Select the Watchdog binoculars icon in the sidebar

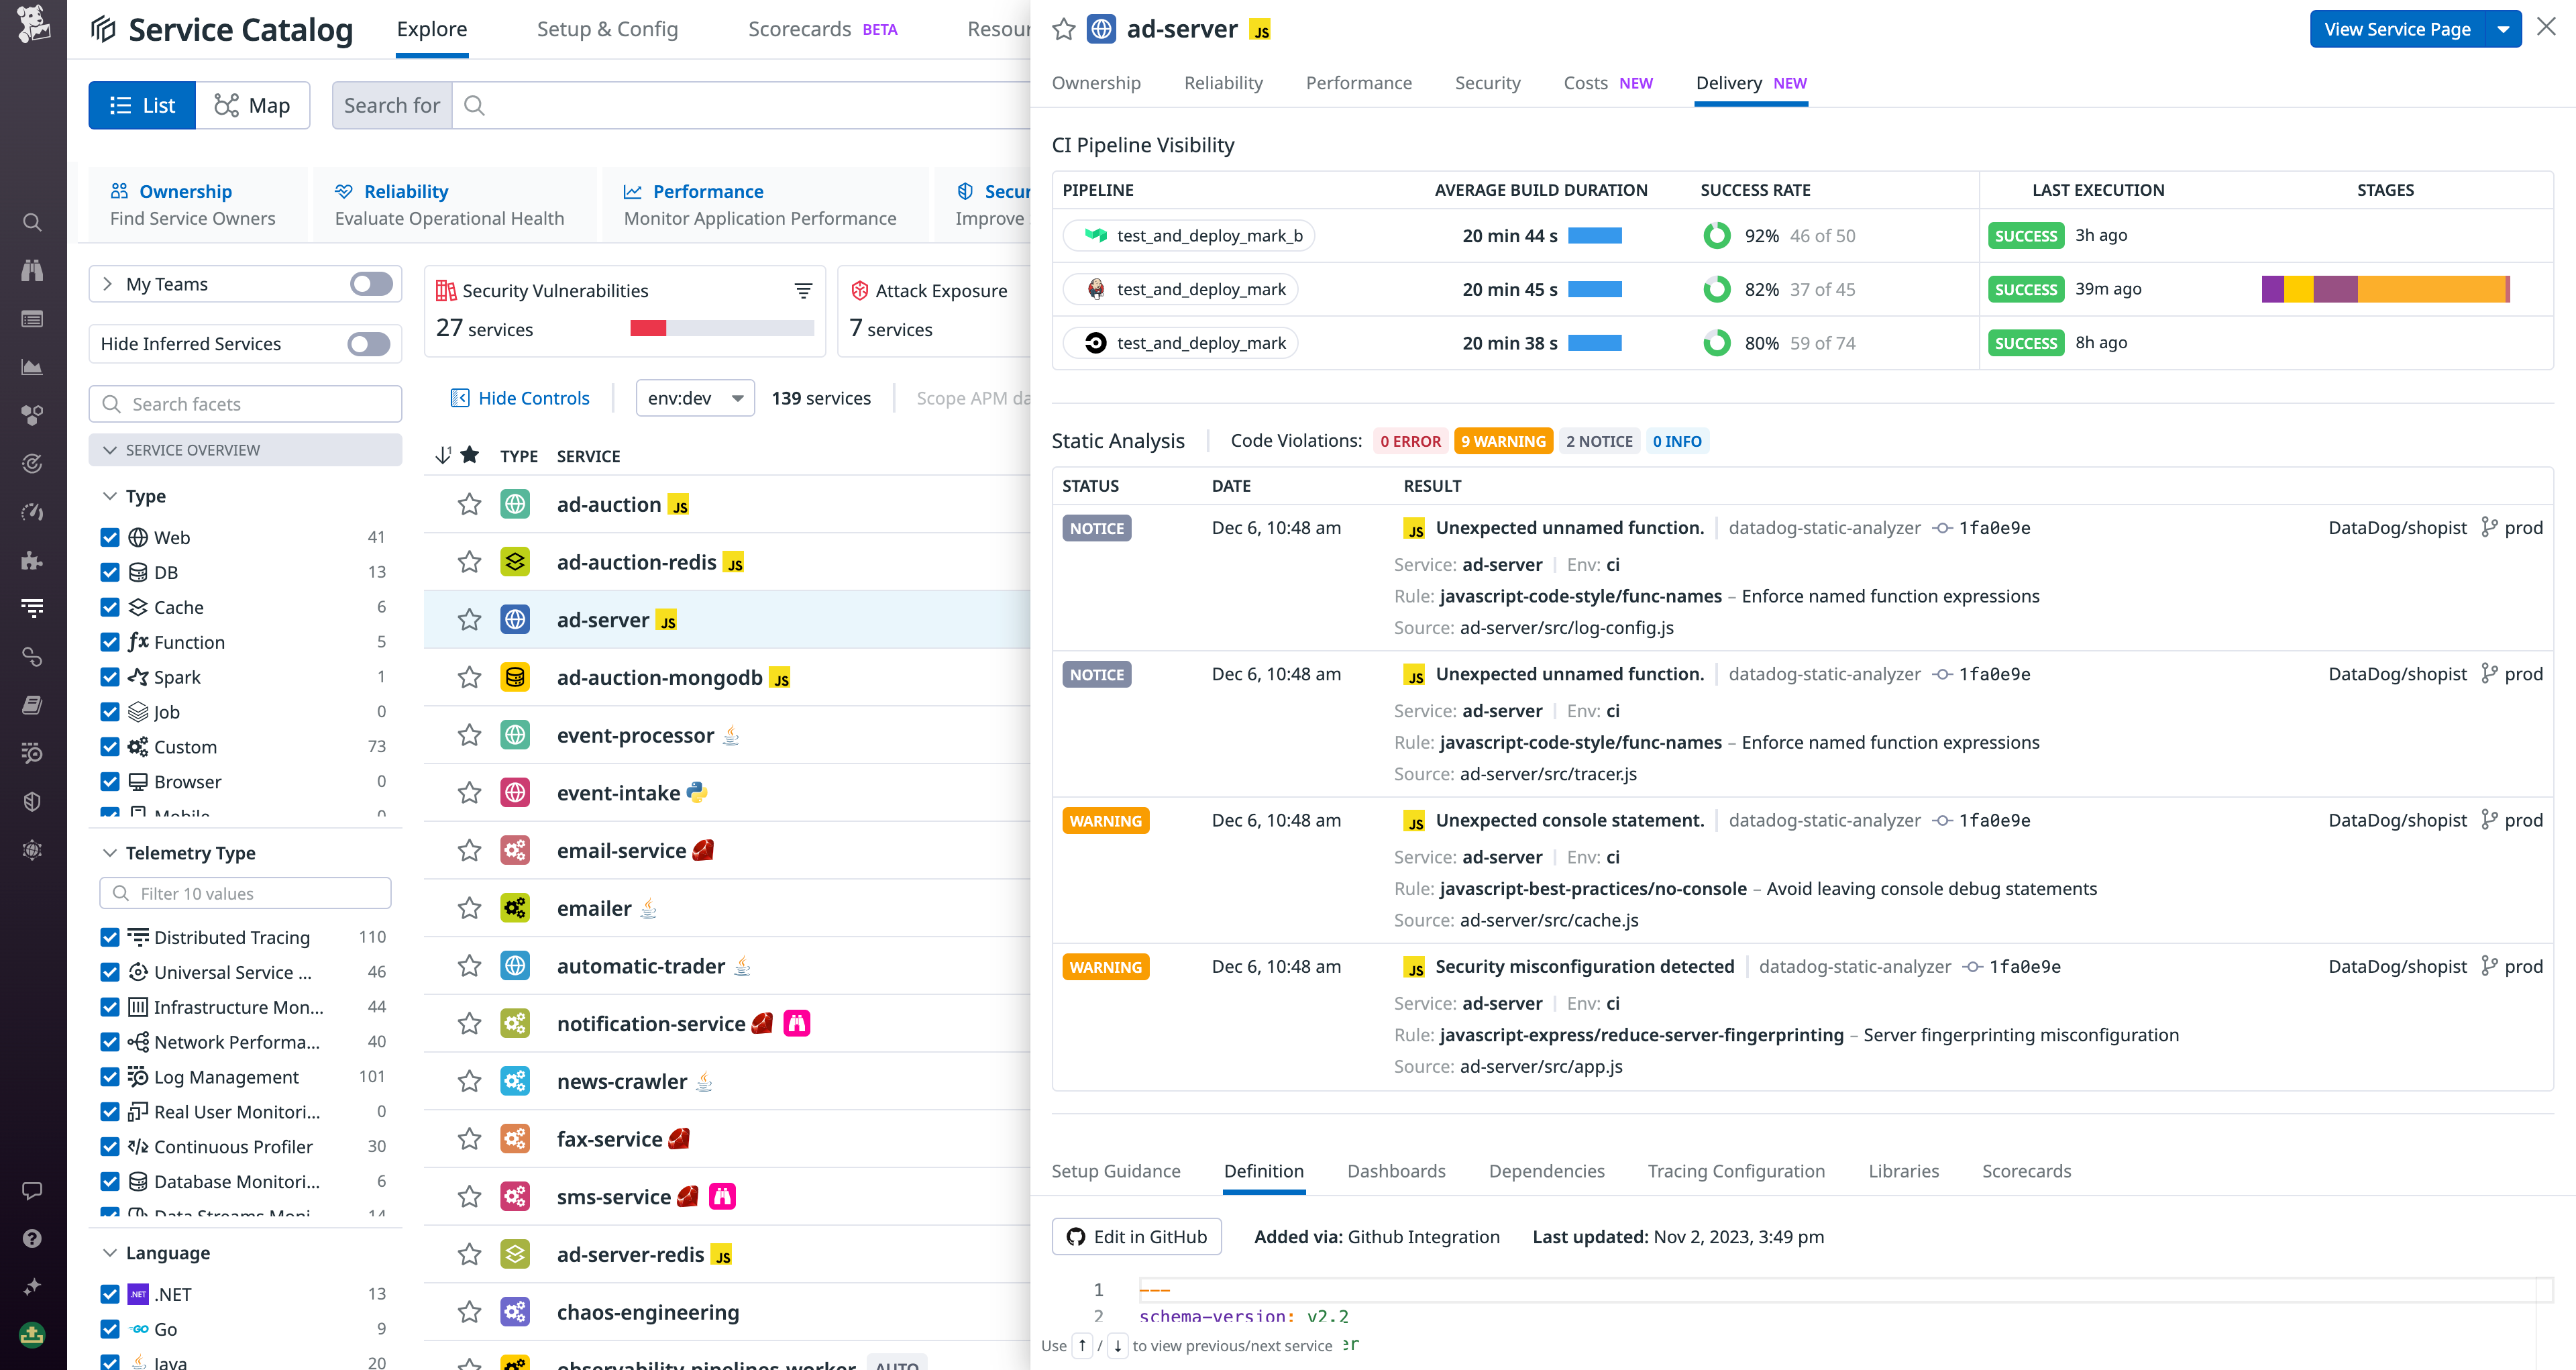[x=33, y=270]
